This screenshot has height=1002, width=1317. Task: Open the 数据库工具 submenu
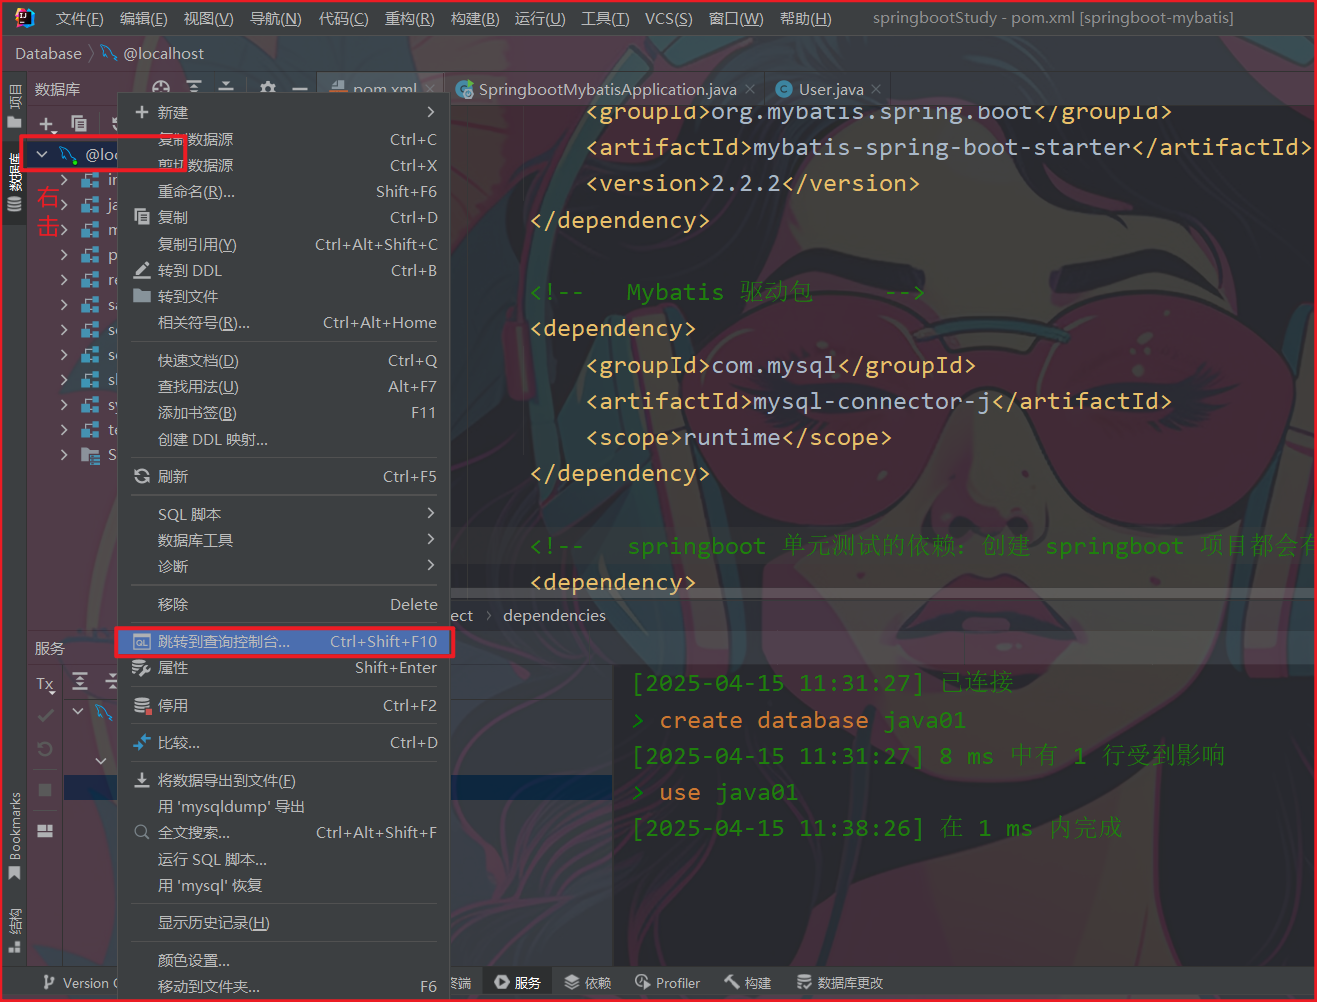click(284, 541)
